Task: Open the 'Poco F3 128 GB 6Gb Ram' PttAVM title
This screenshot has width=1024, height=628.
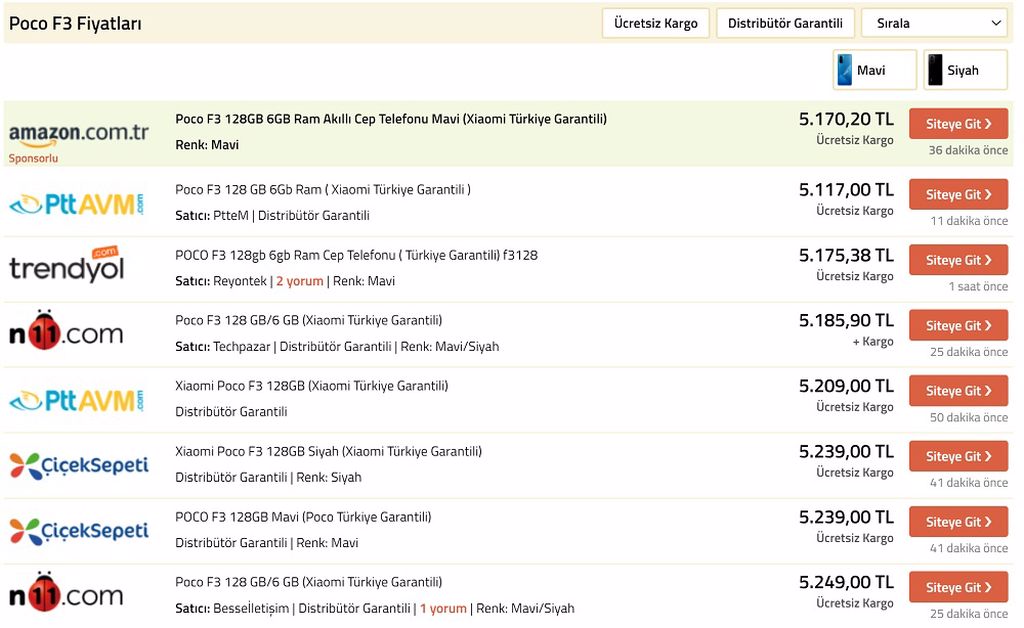Action: click(323, 190)
